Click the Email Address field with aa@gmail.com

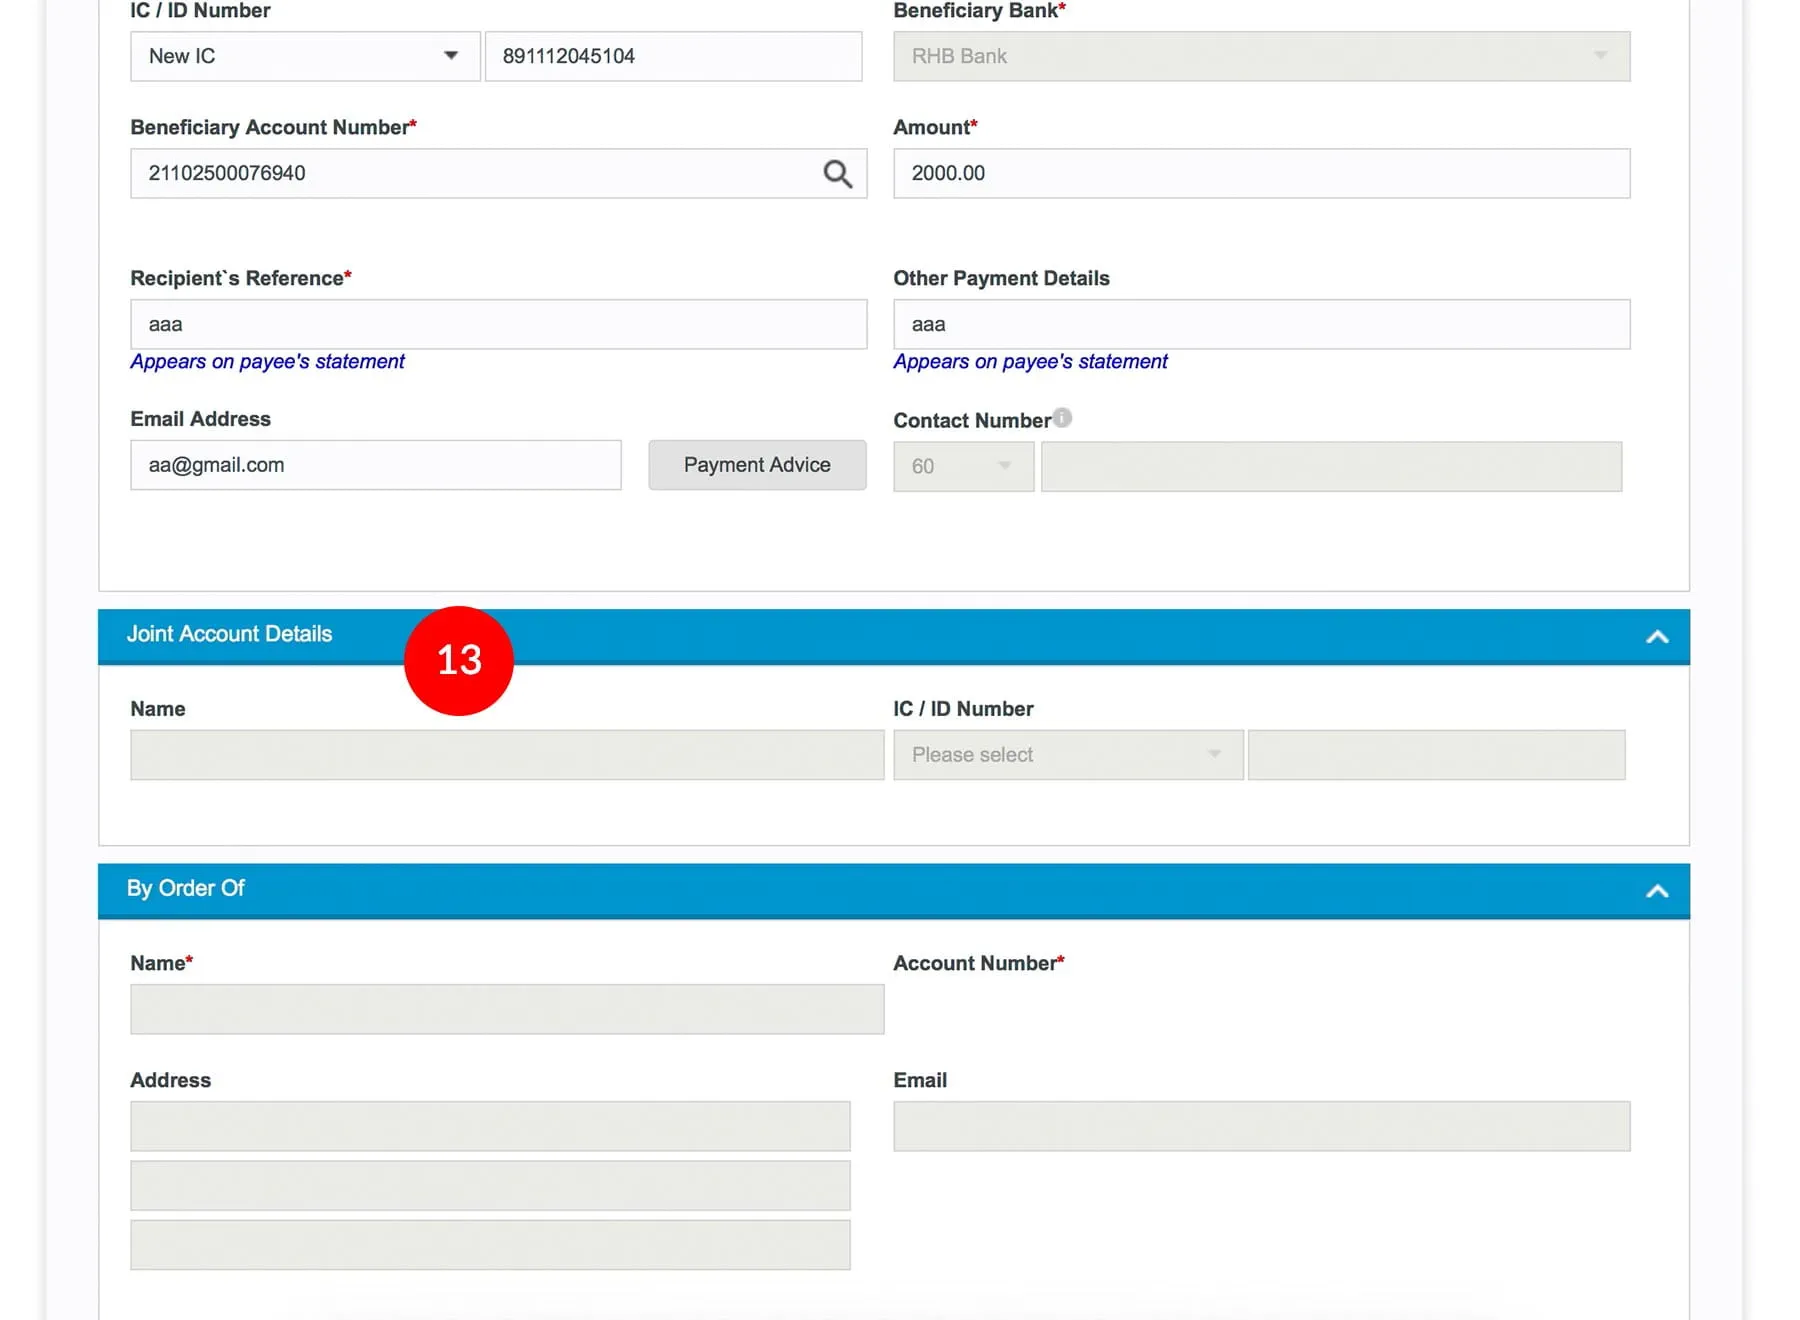click(x=375, y=465)
